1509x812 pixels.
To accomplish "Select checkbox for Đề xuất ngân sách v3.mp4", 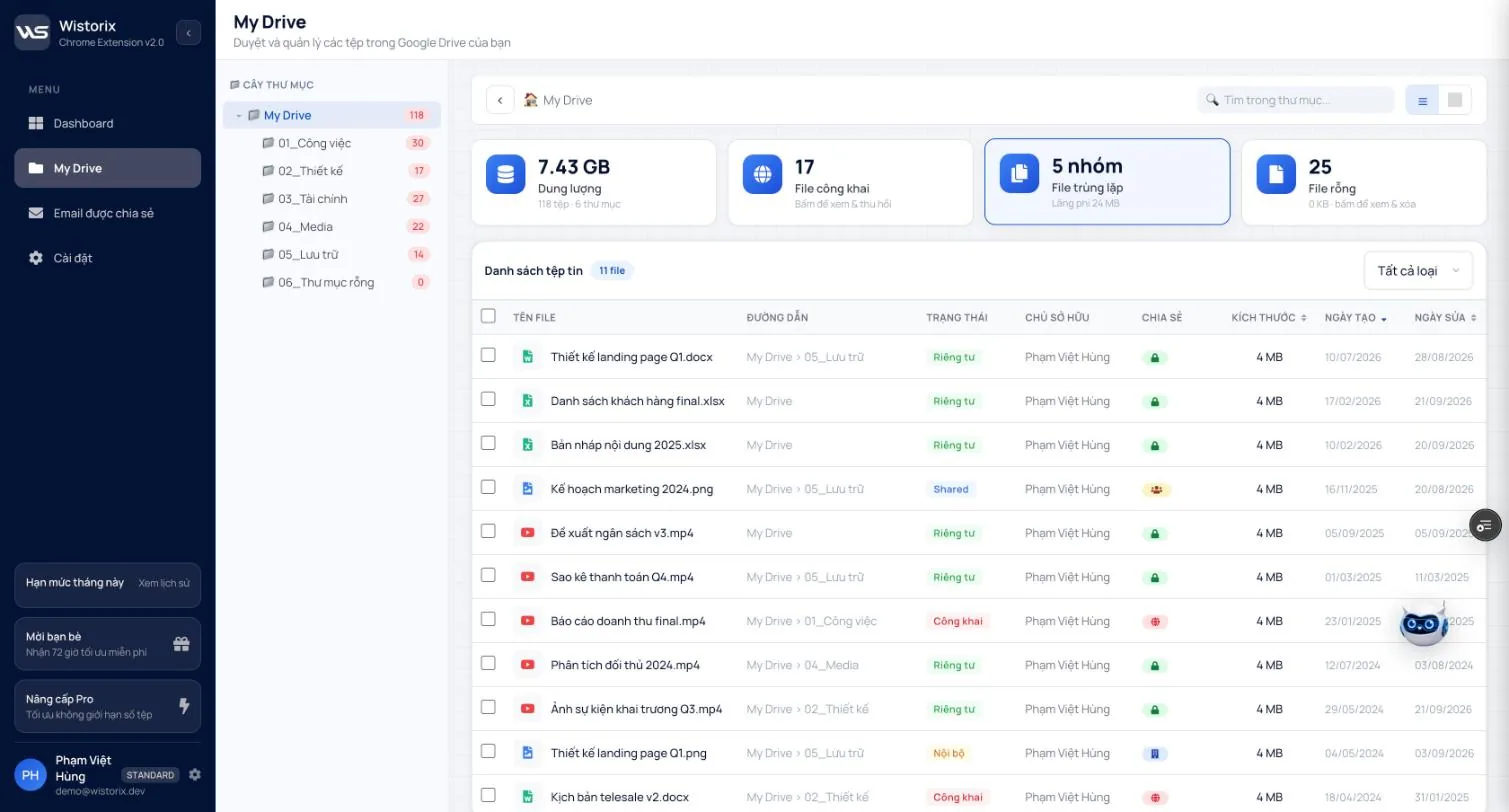I will click(488, 531).
